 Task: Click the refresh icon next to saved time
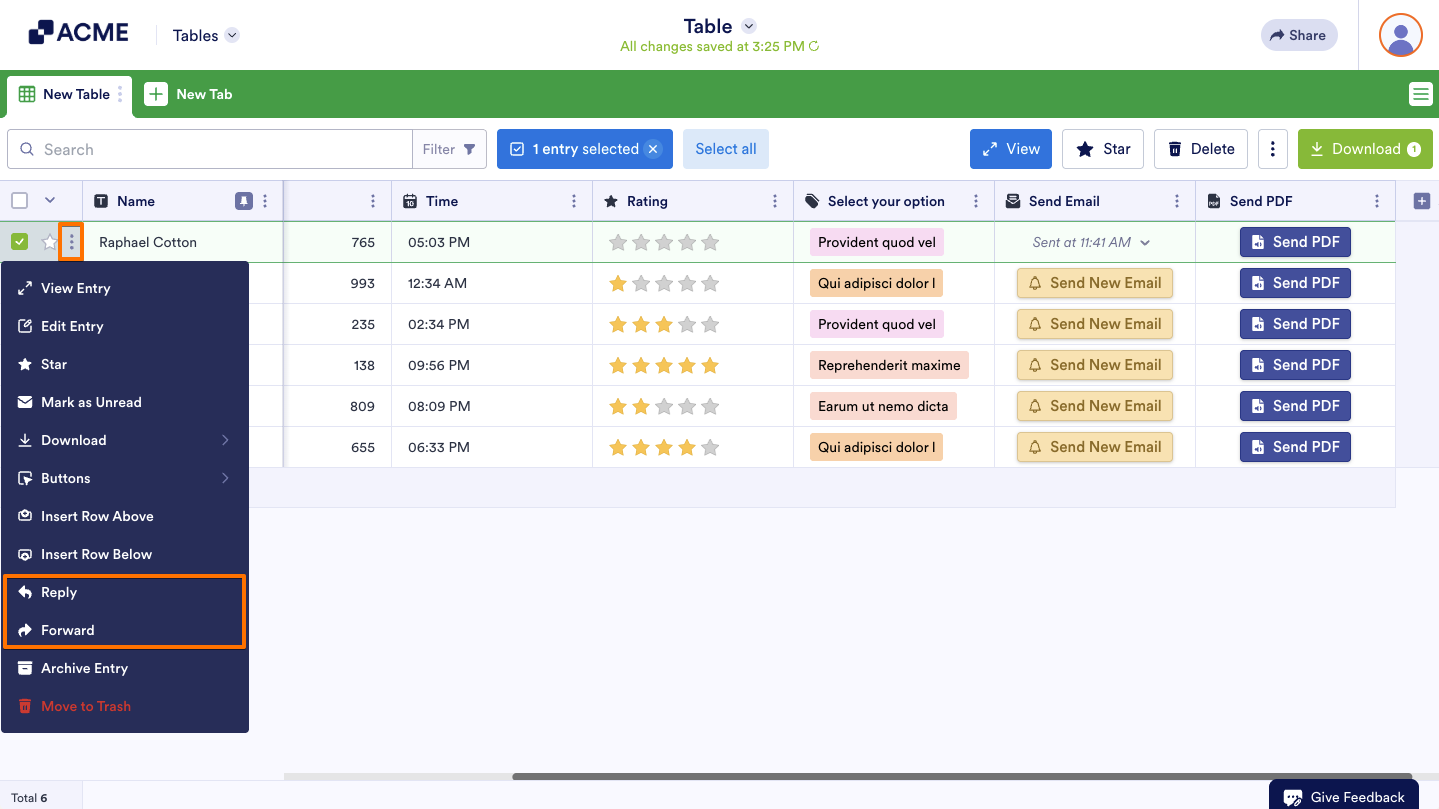click(814, 46)
